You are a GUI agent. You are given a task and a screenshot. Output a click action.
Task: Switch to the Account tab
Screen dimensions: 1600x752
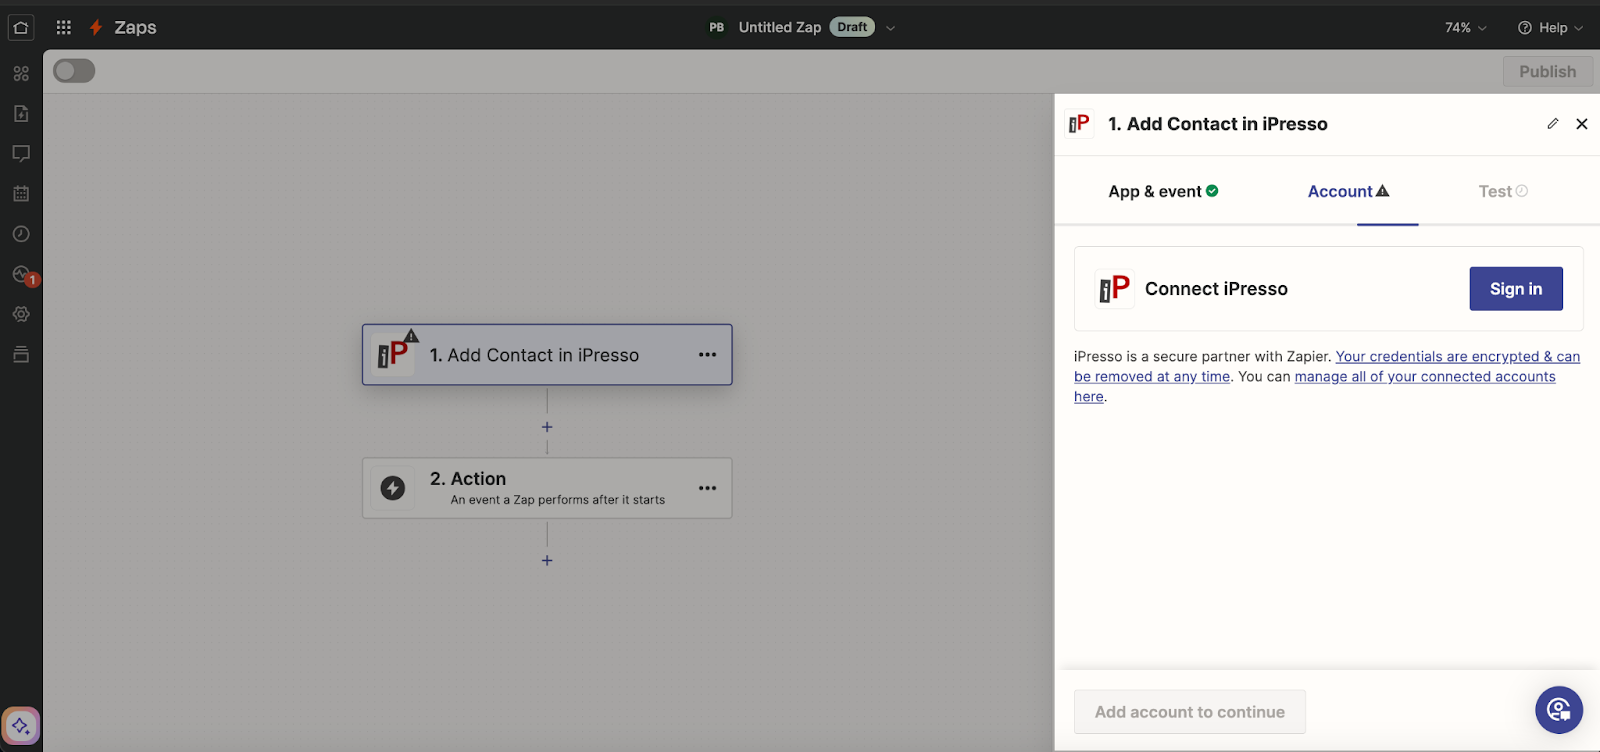pyautogui.click(x=1348, y=191)
